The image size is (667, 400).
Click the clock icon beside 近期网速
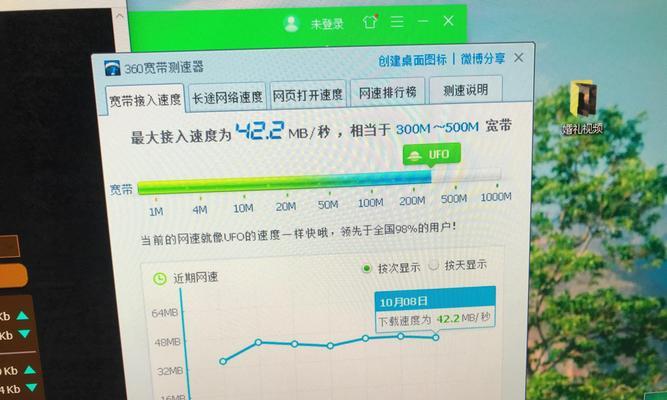(160, 279)
